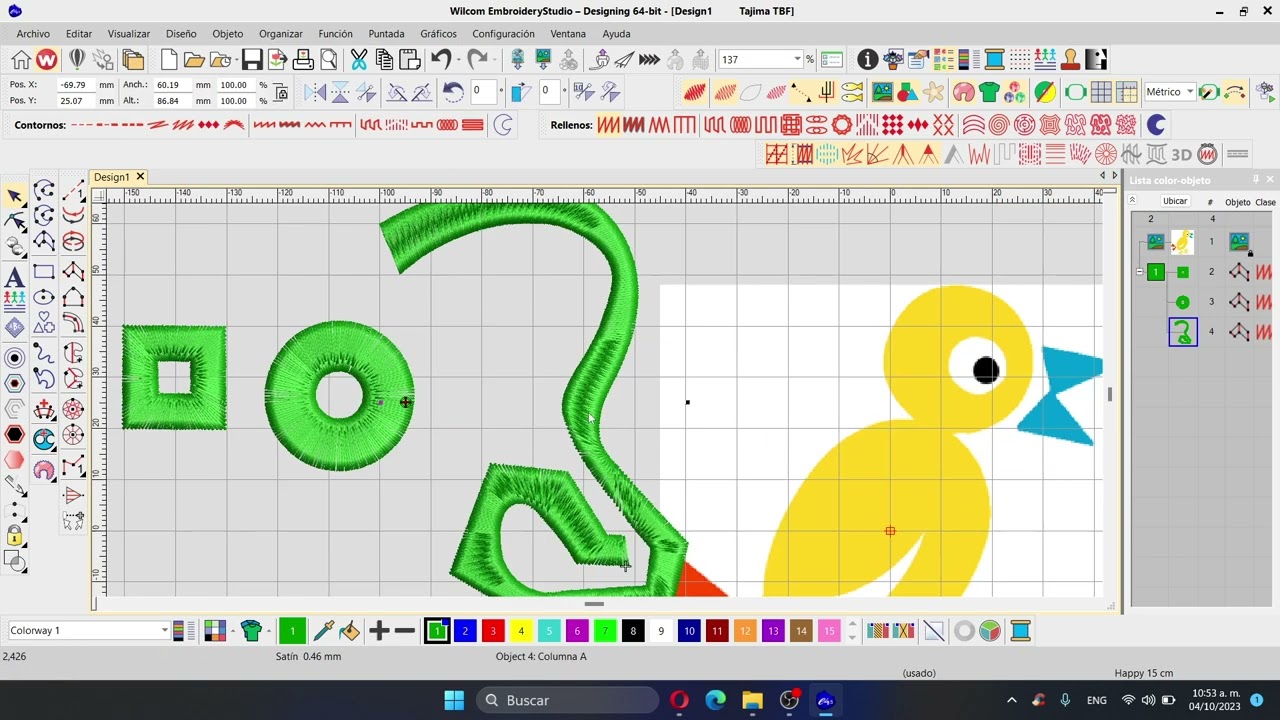Click the green T-shirt icon by the palette
Image resolution: width=1280 pixels, height=720 pixels.
pyautogui.click(x=251, y=631)
